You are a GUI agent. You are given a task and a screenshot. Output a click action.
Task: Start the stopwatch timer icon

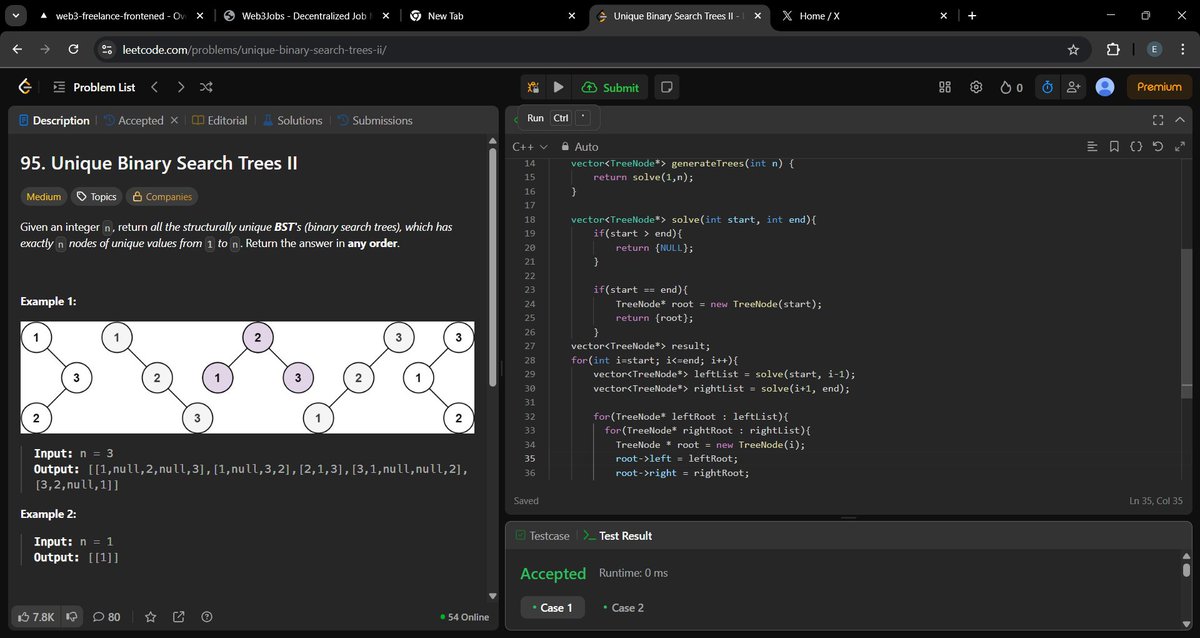click(1047, 87)
